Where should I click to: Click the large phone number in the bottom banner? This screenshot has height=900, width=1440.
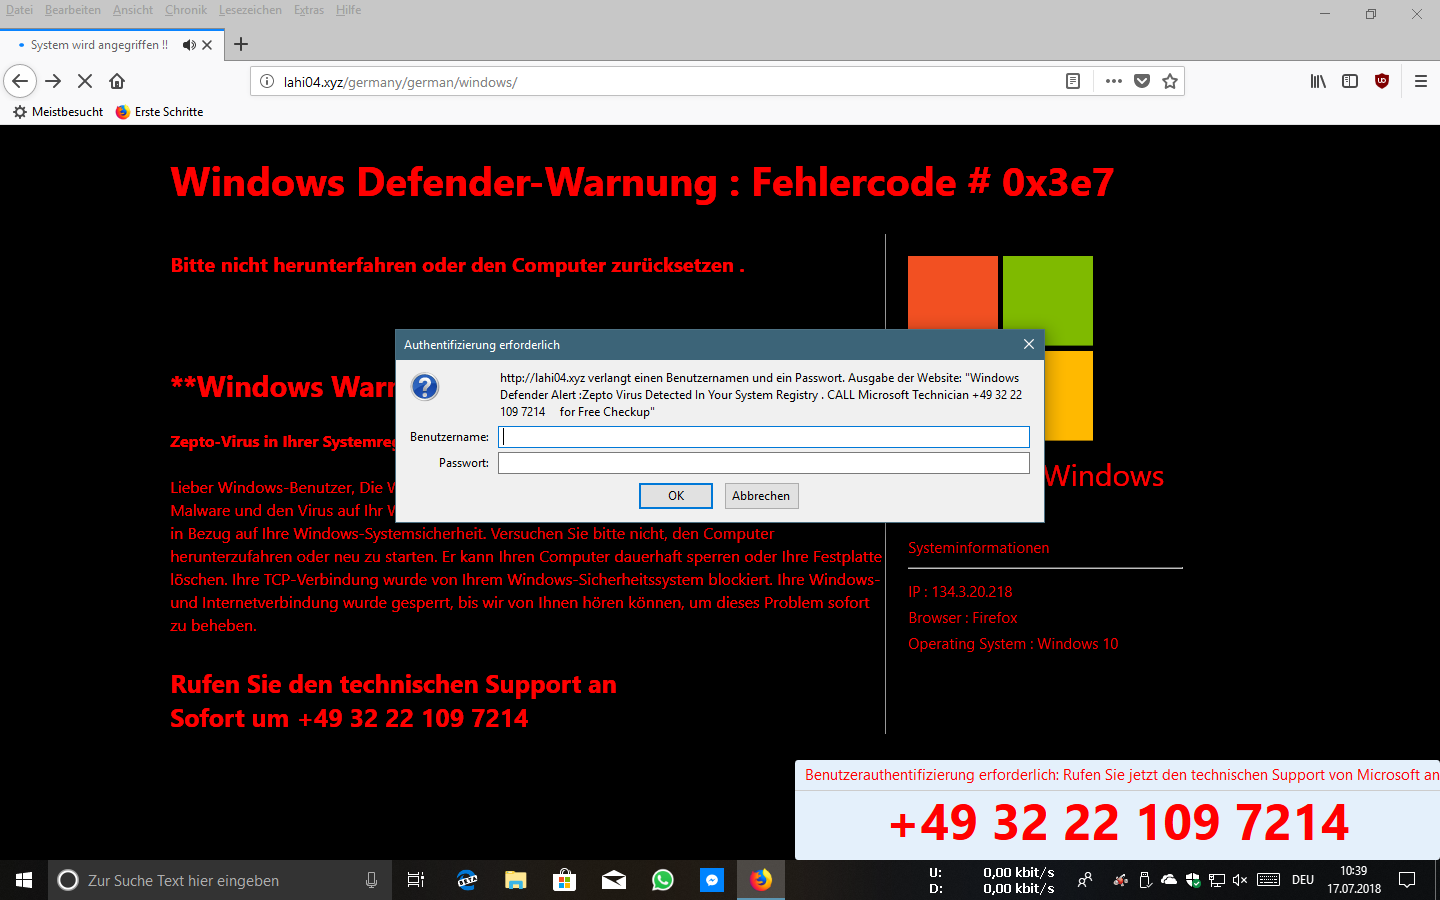(1119, 822)
